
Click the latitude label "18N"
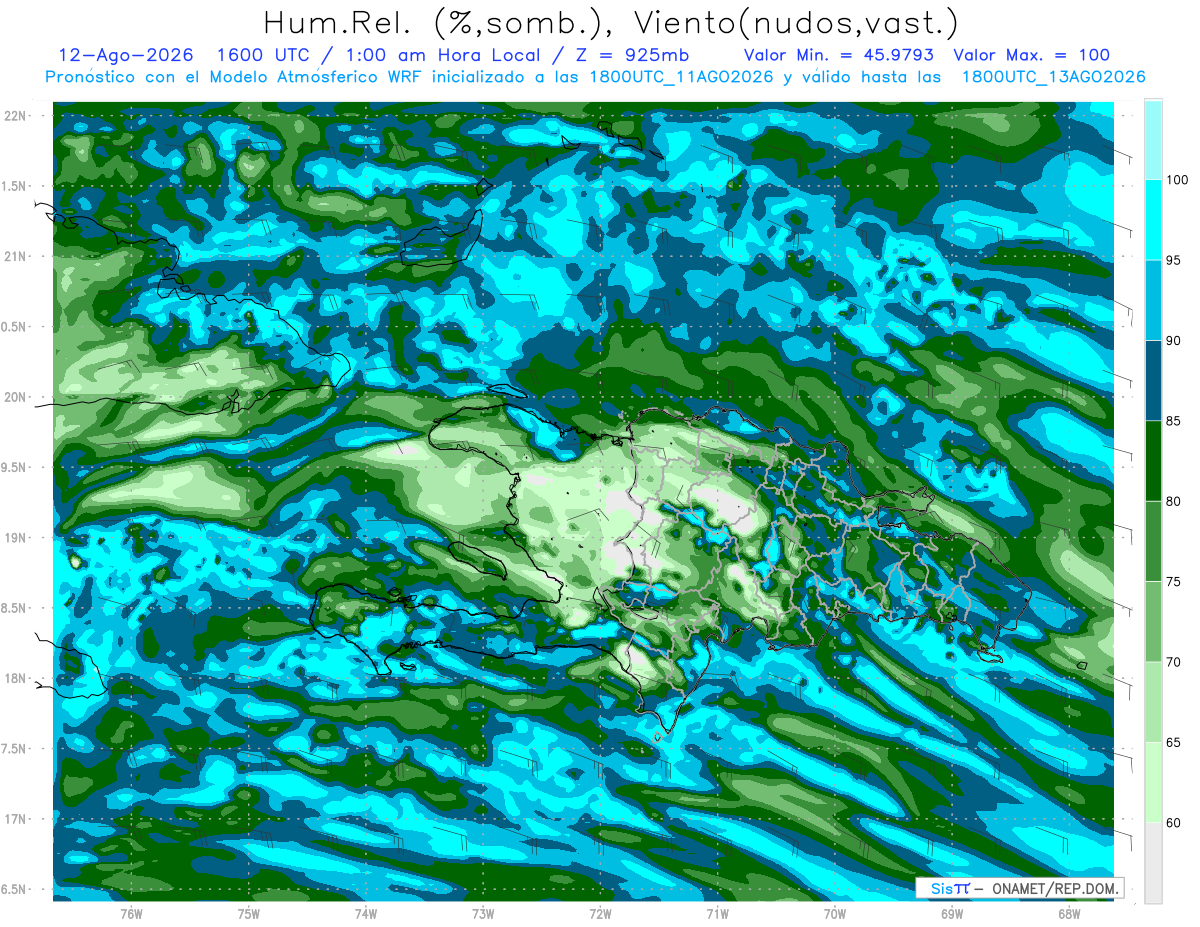tap(15, 678)
